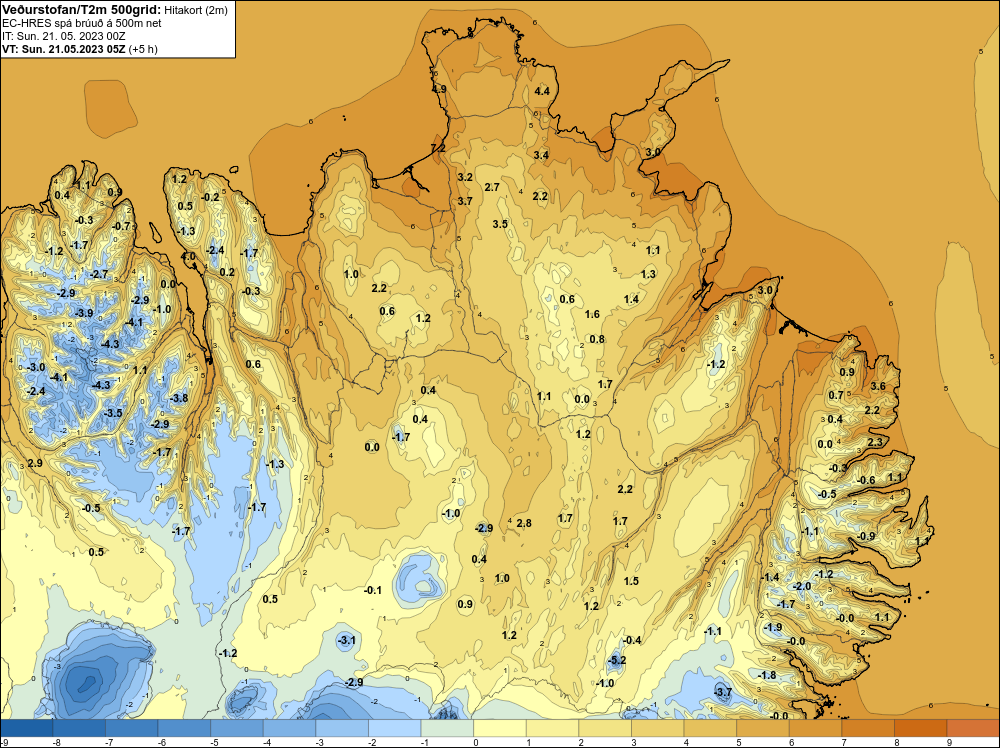This screenshot has width=1000, height=748.
Task: Click the "9" label on the colour scale
Action: pos(950,742)
